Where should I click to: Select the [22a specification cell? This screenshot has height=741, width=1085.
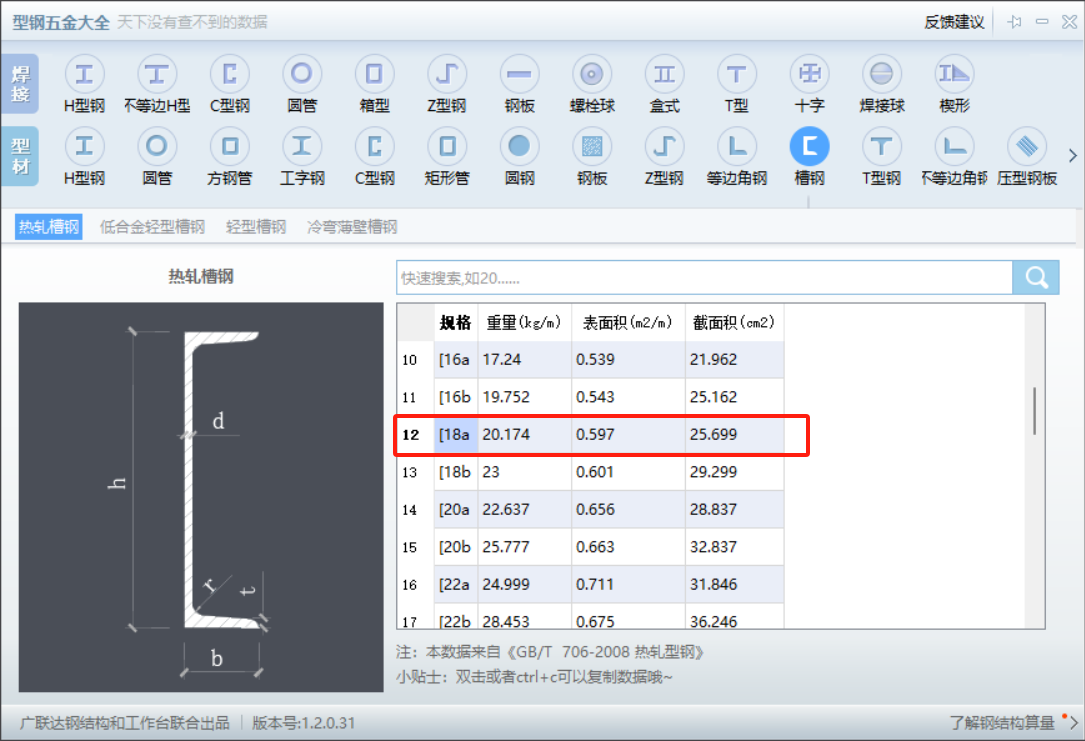tap(456, 585)
